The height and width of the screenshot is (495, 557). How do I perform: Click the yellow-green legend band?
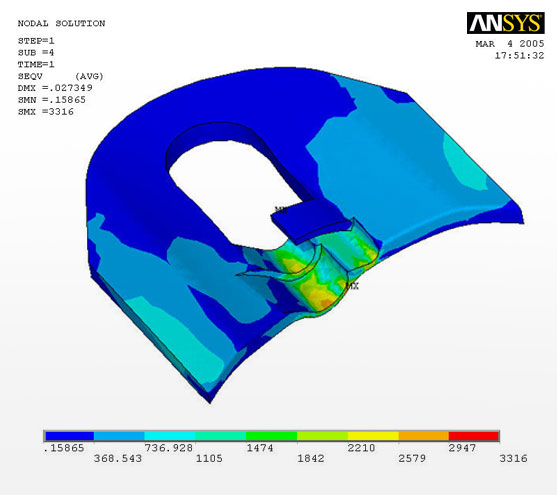point(322,436)
